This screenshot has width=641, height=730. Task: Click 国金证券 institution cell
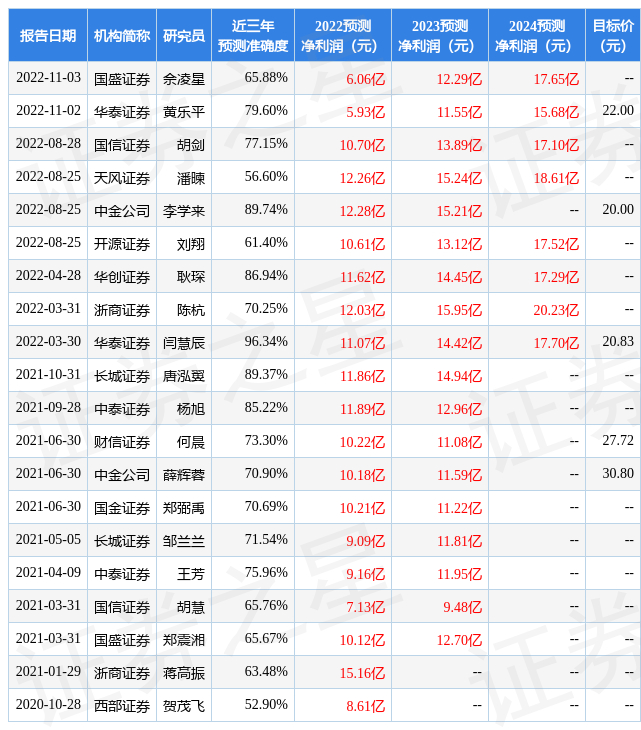[122, 508]
